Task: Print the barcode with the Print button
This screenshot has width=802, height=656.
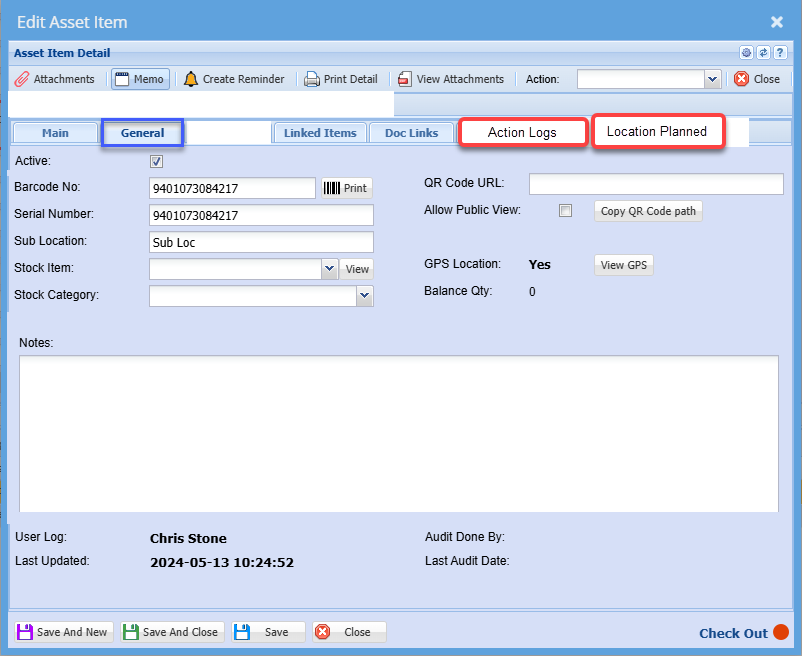Action: click(346, 188)
